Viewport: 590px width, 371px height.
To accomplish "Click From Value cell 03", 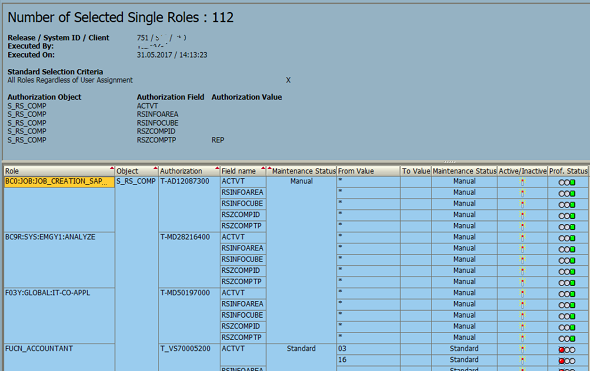I will pyautogui.click(x=368, y=348).
